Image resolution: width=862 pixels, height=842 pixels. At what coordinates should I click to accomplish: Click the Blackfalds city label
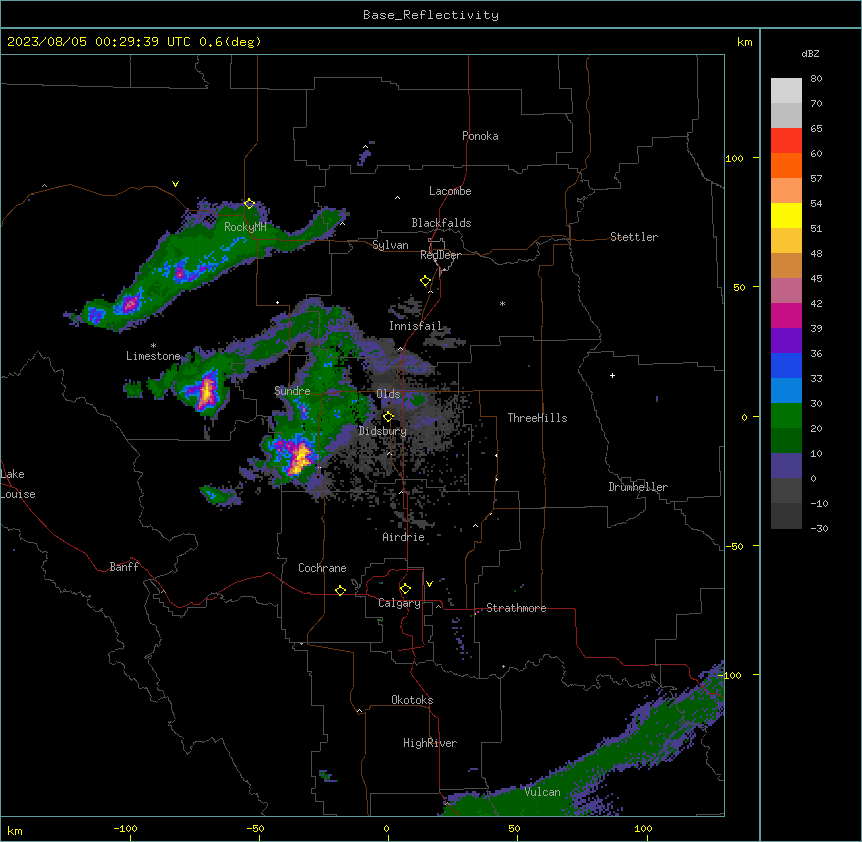click(441, 223)
